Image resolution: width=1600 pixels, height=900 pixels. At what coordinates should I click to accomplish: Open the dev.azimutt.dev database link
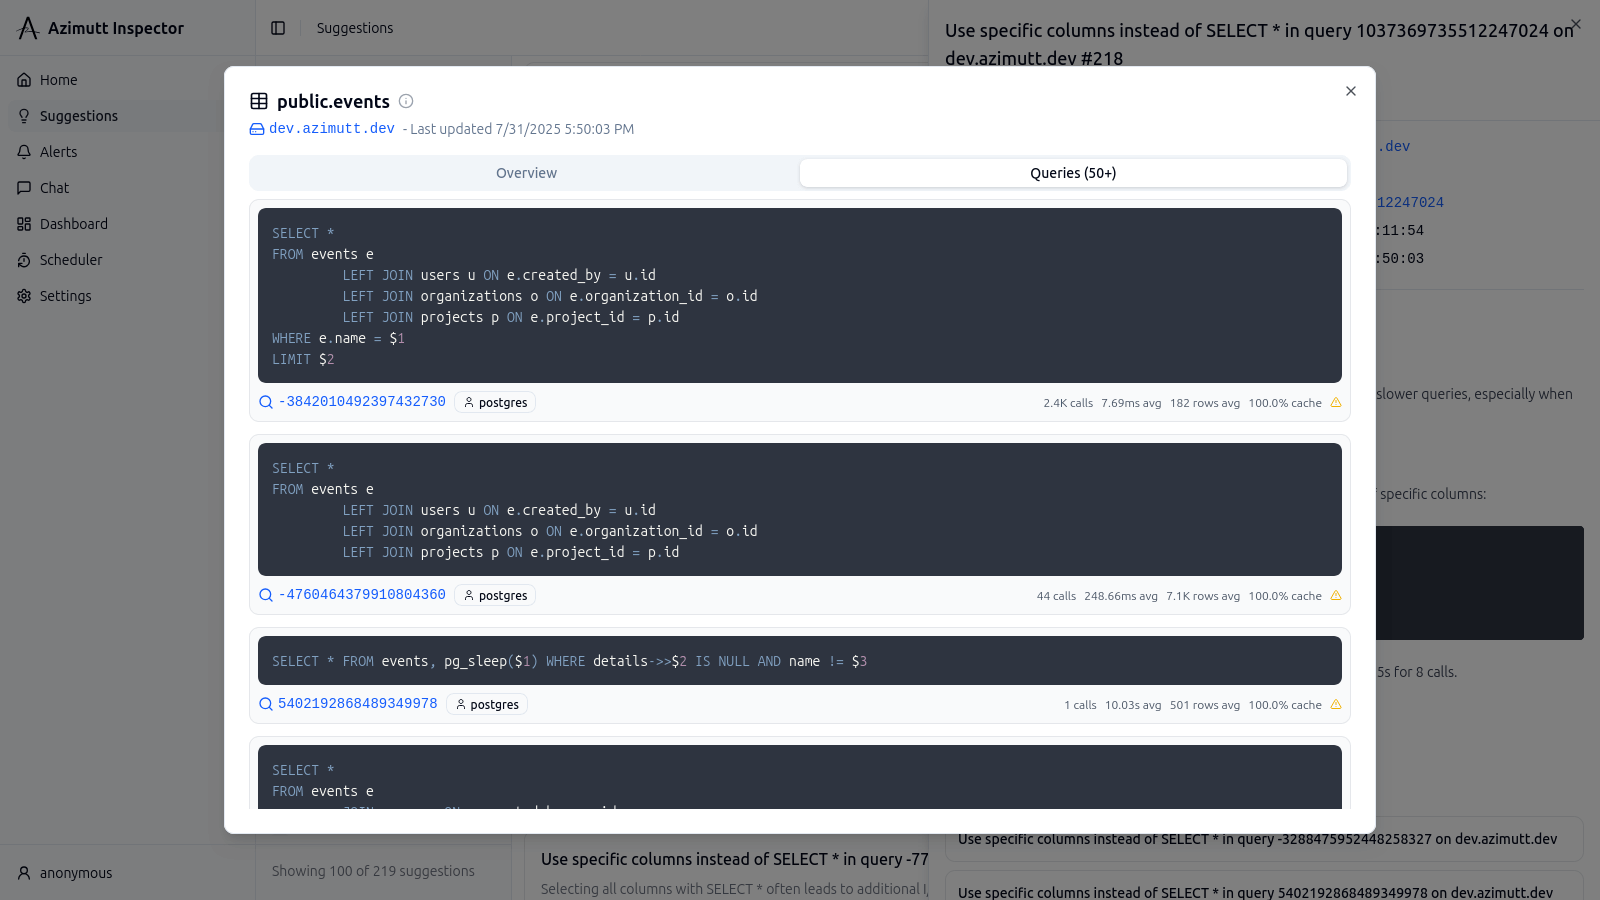tap(332, 129)
